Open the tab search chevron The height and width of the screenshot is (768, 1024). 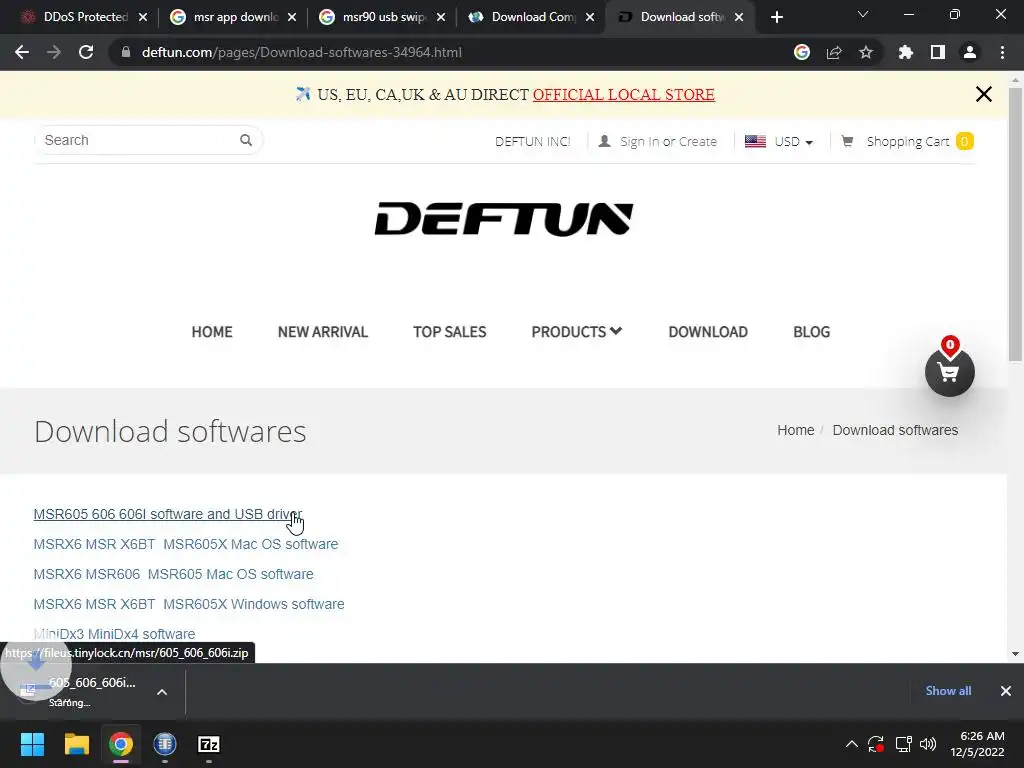[x=863, y=15]
